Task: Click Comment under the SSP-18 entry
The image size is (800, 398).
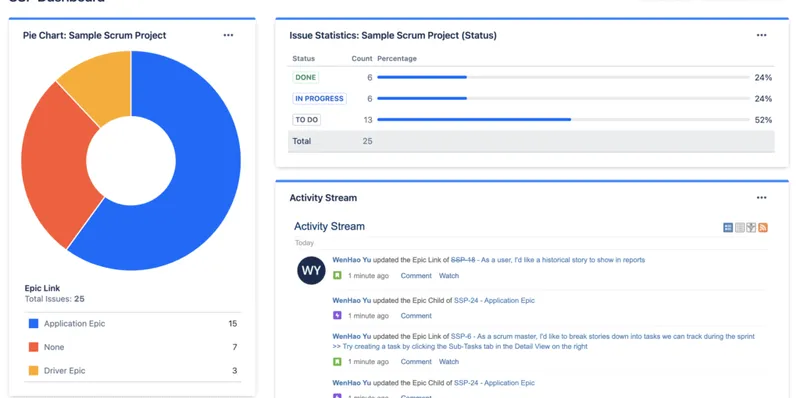Action: [x=416, y=276]
